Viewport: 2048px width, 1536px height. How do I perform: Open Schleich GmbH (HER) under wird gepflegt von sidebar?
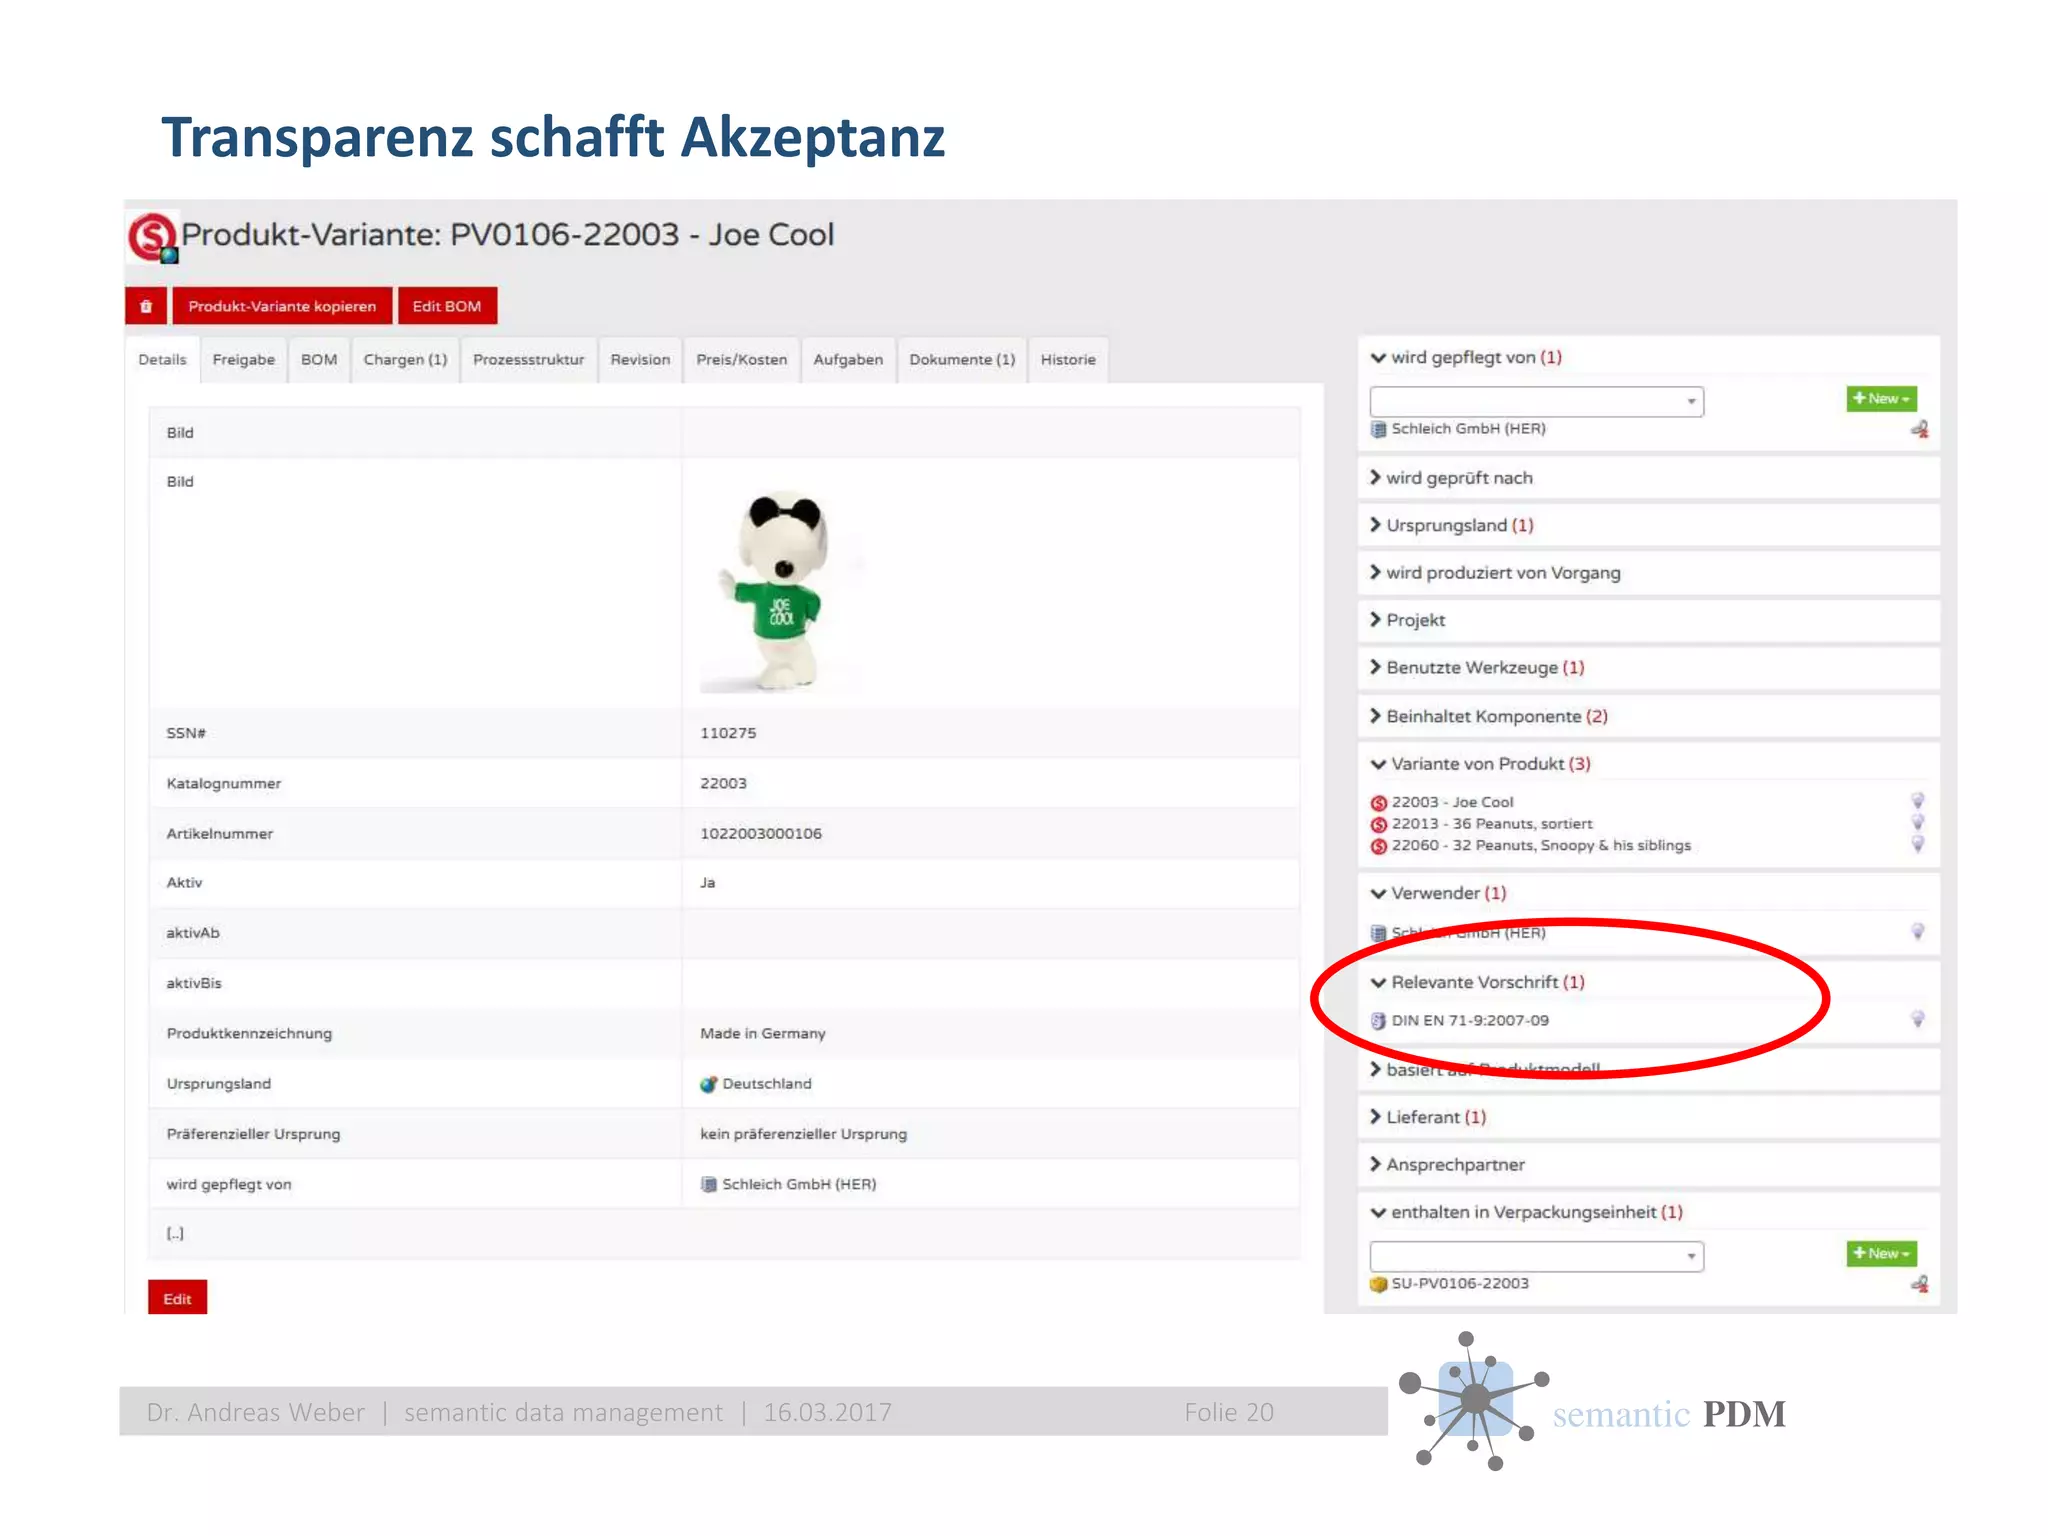(1468, 429)
